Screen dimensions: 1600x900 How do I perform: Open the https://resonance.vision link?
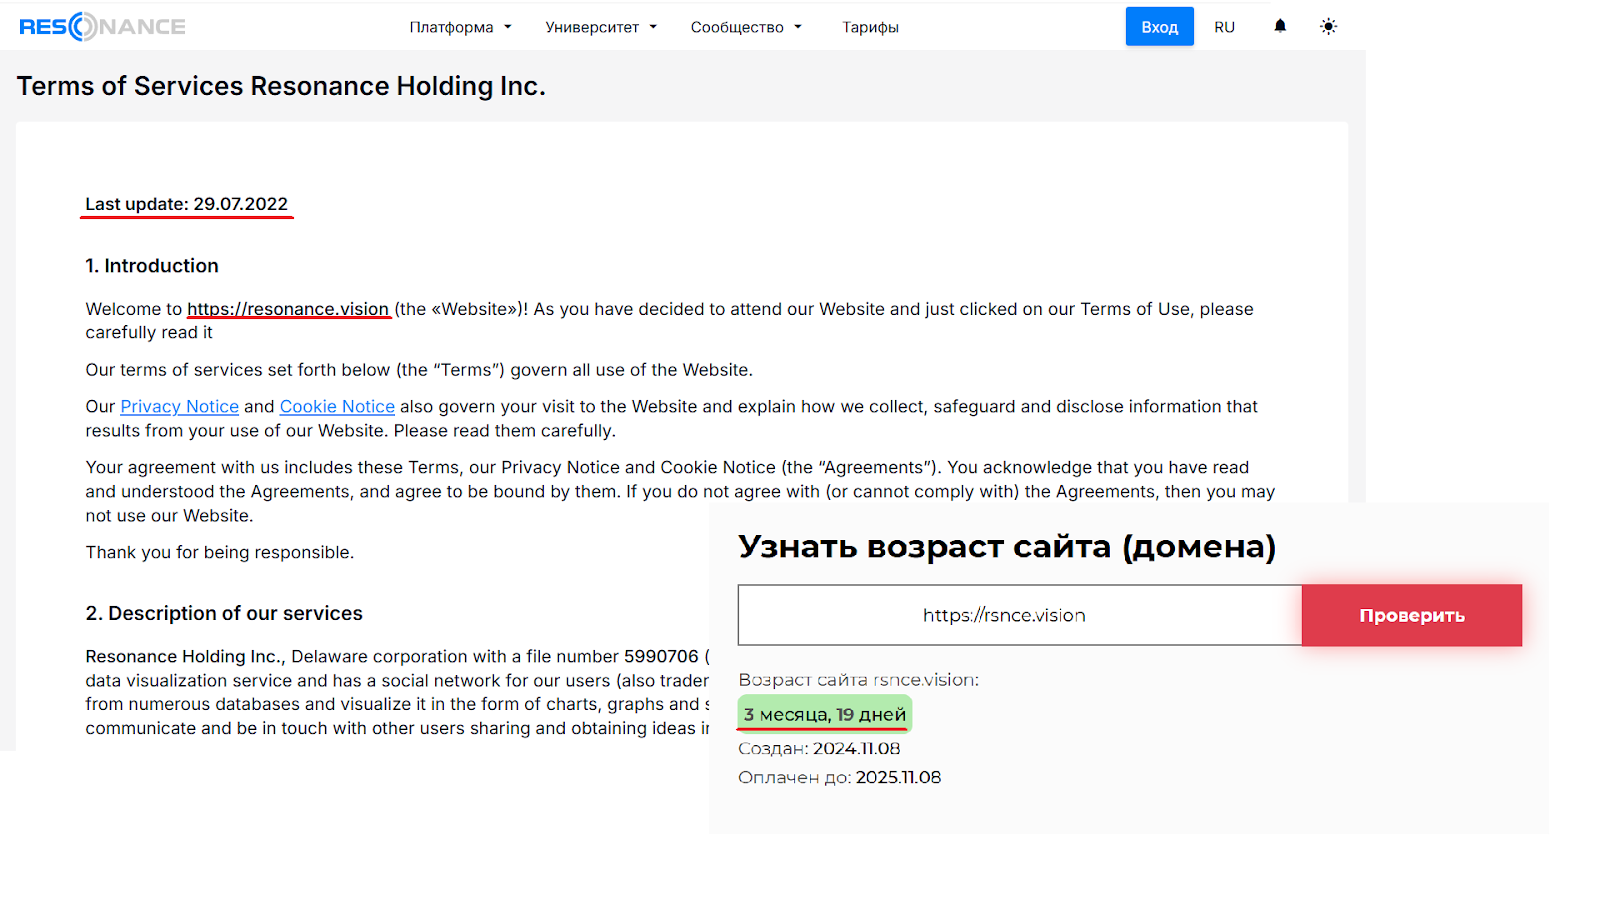click(288, 309)
